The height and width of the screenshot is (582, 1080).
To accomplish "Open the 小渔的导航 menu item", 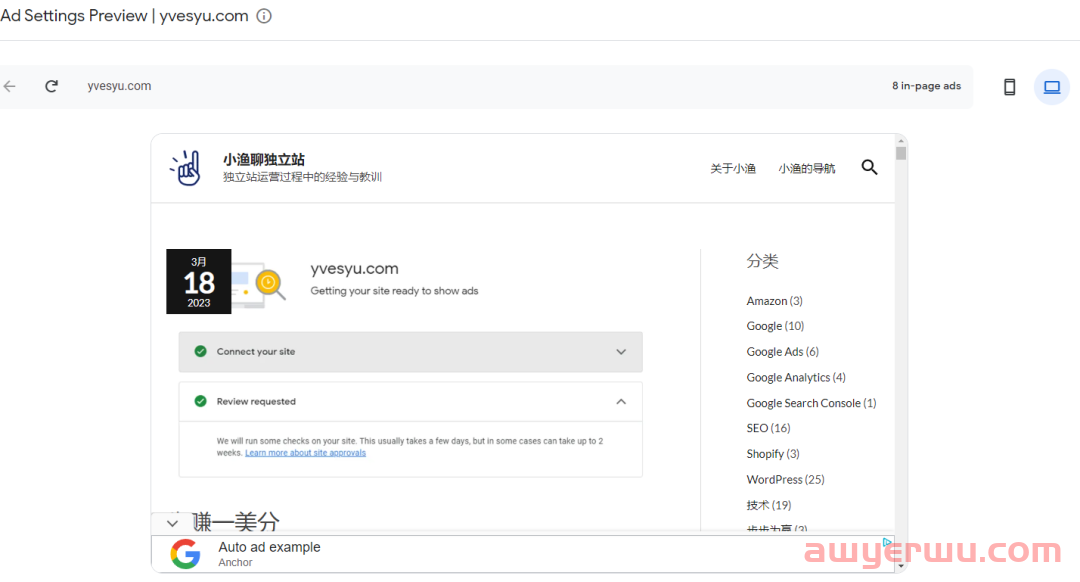I will point(807,169).
